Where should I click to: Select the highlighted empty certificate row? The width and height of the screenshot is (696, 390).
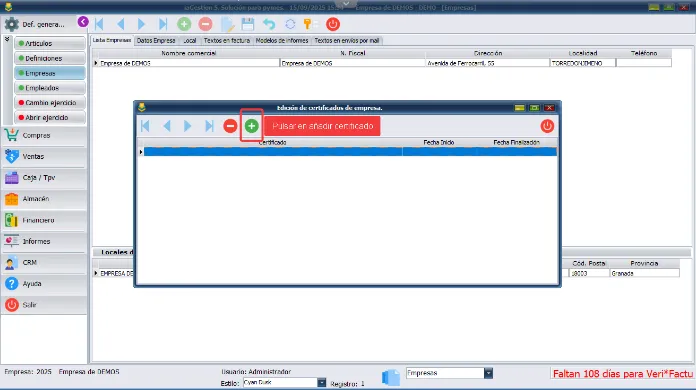(350, 152)
